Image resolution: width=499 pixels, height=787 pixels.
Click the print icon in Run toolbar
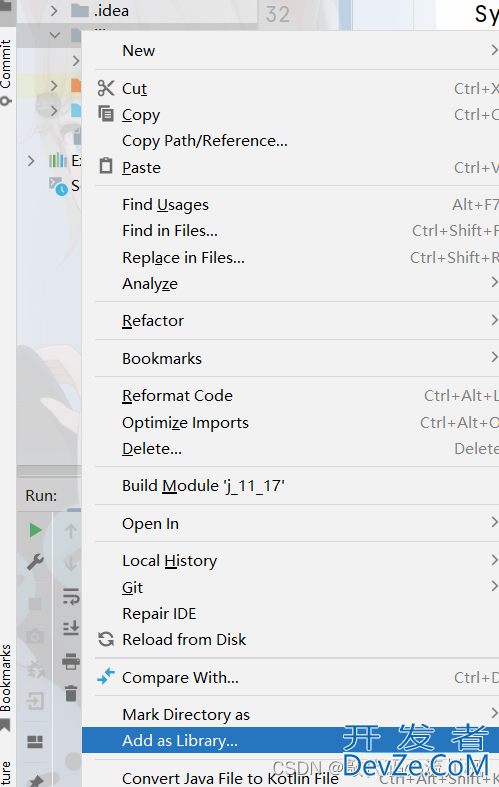pyautogui.click(x=71, y=662)
